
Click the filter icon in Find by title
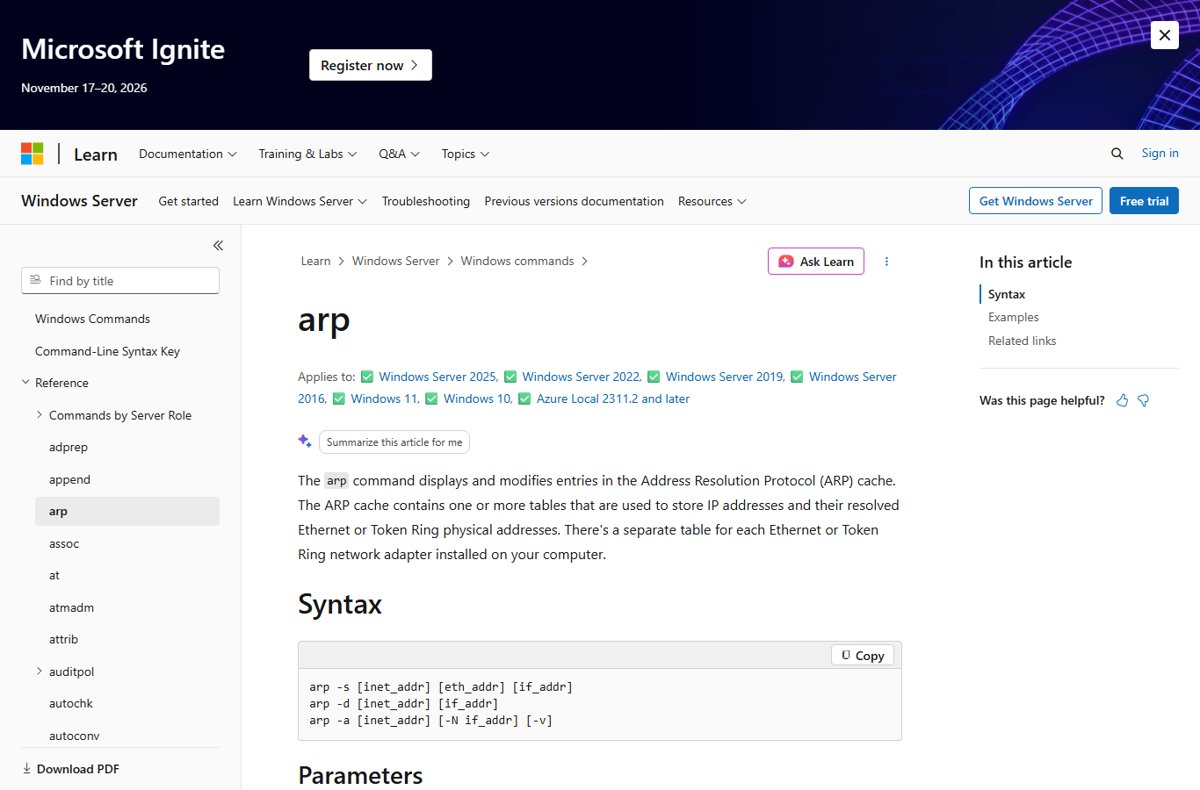coord(36,281)
